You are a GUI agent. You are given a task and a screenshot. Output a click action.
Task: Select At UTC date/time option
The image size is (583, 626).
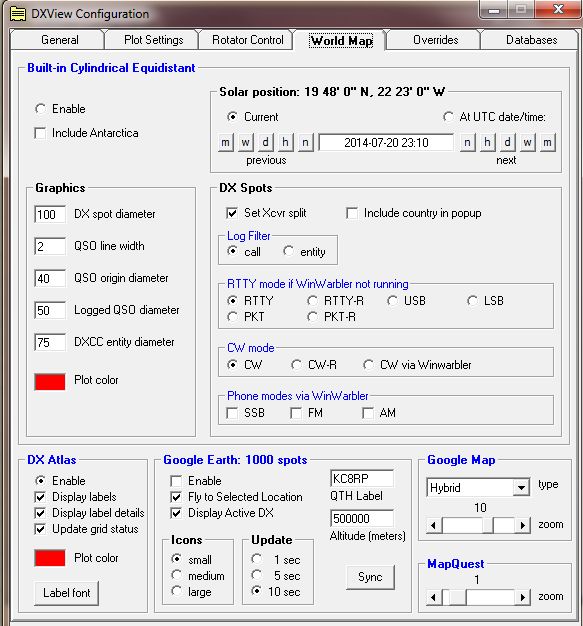pyautogui.click(x=448, y=117)
